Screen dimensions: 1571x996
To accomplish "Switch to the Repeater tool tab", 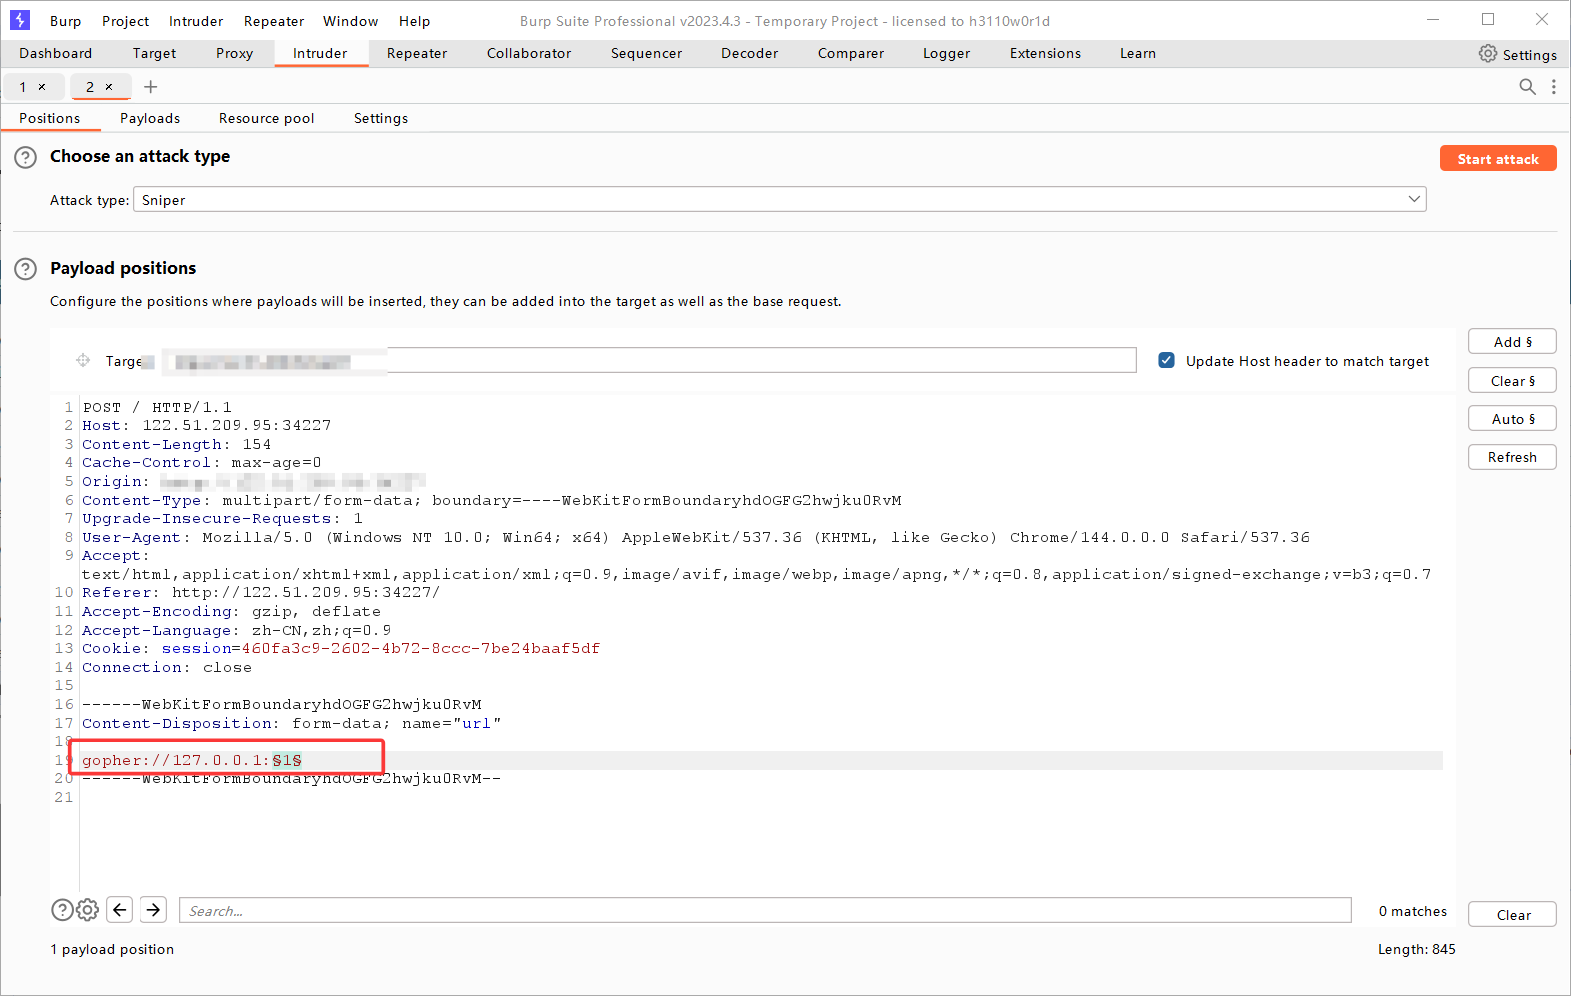I will tap(417, 54).
